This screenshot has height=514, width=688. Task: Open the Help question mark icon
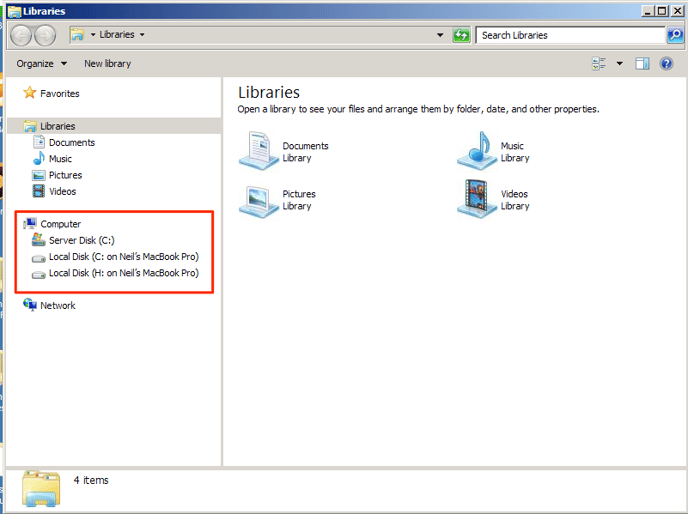pos(667,64)
